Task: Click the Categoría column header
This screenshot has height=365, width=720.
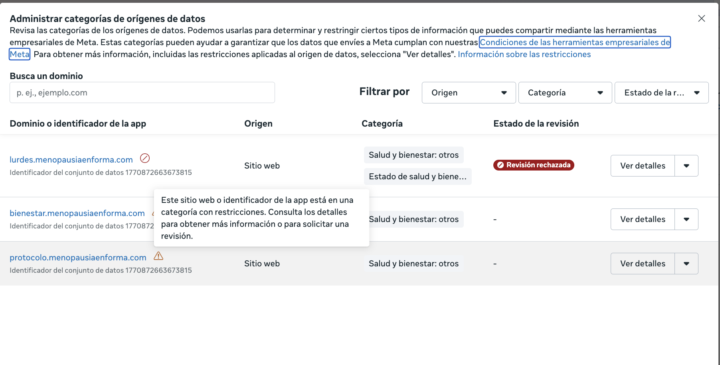Action: point(382,124)
